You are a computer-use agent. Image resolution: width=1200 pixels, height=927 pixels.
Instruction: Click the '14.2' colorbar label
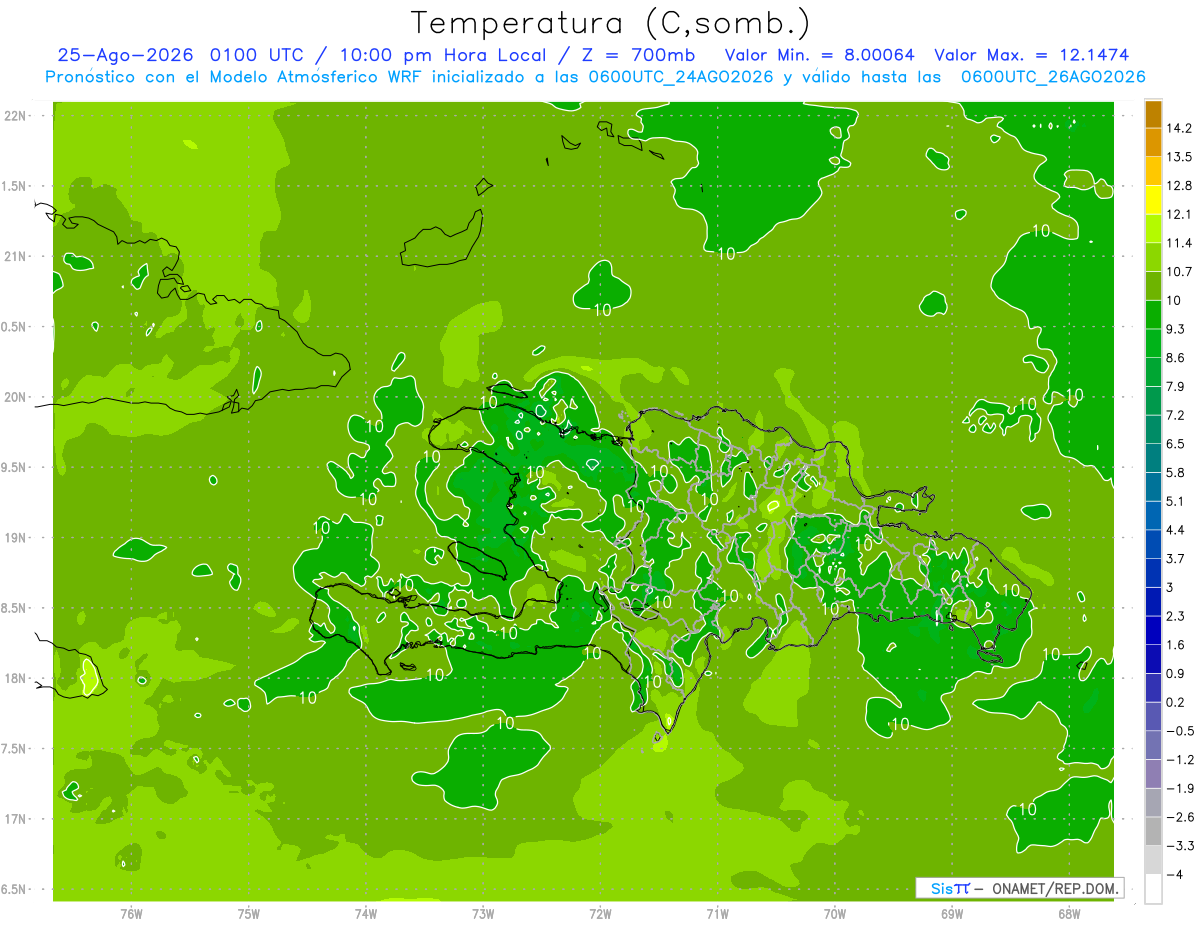[1179, 128]
